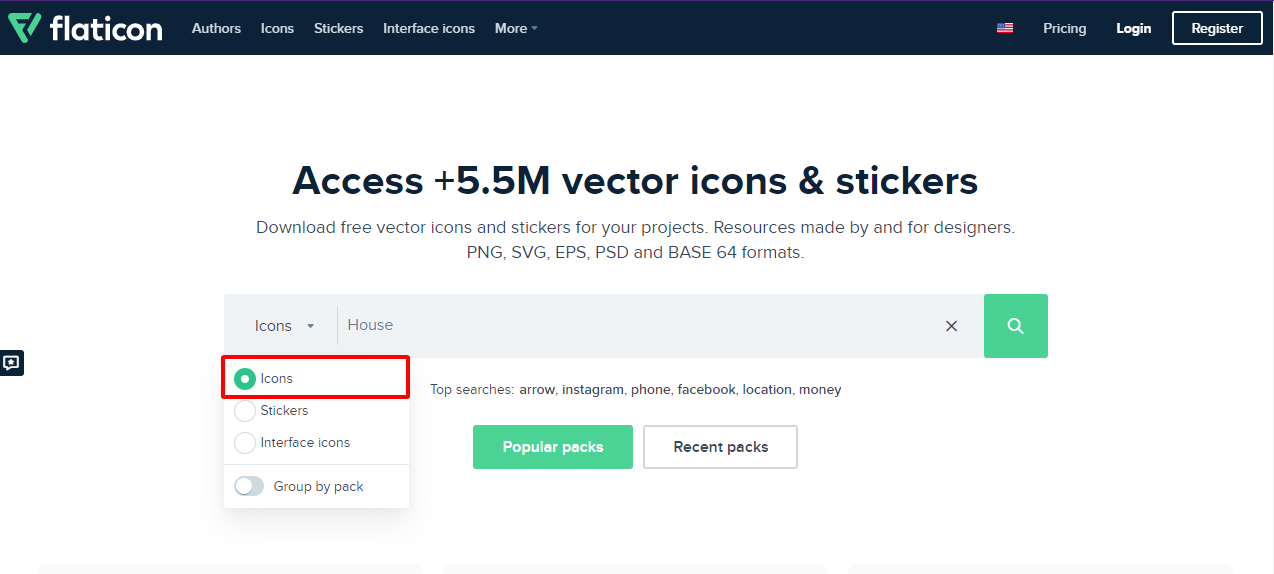1274x574 pixels.
Task: Collapse the Icons search type dropdown
Action: (x=285, y=326)
